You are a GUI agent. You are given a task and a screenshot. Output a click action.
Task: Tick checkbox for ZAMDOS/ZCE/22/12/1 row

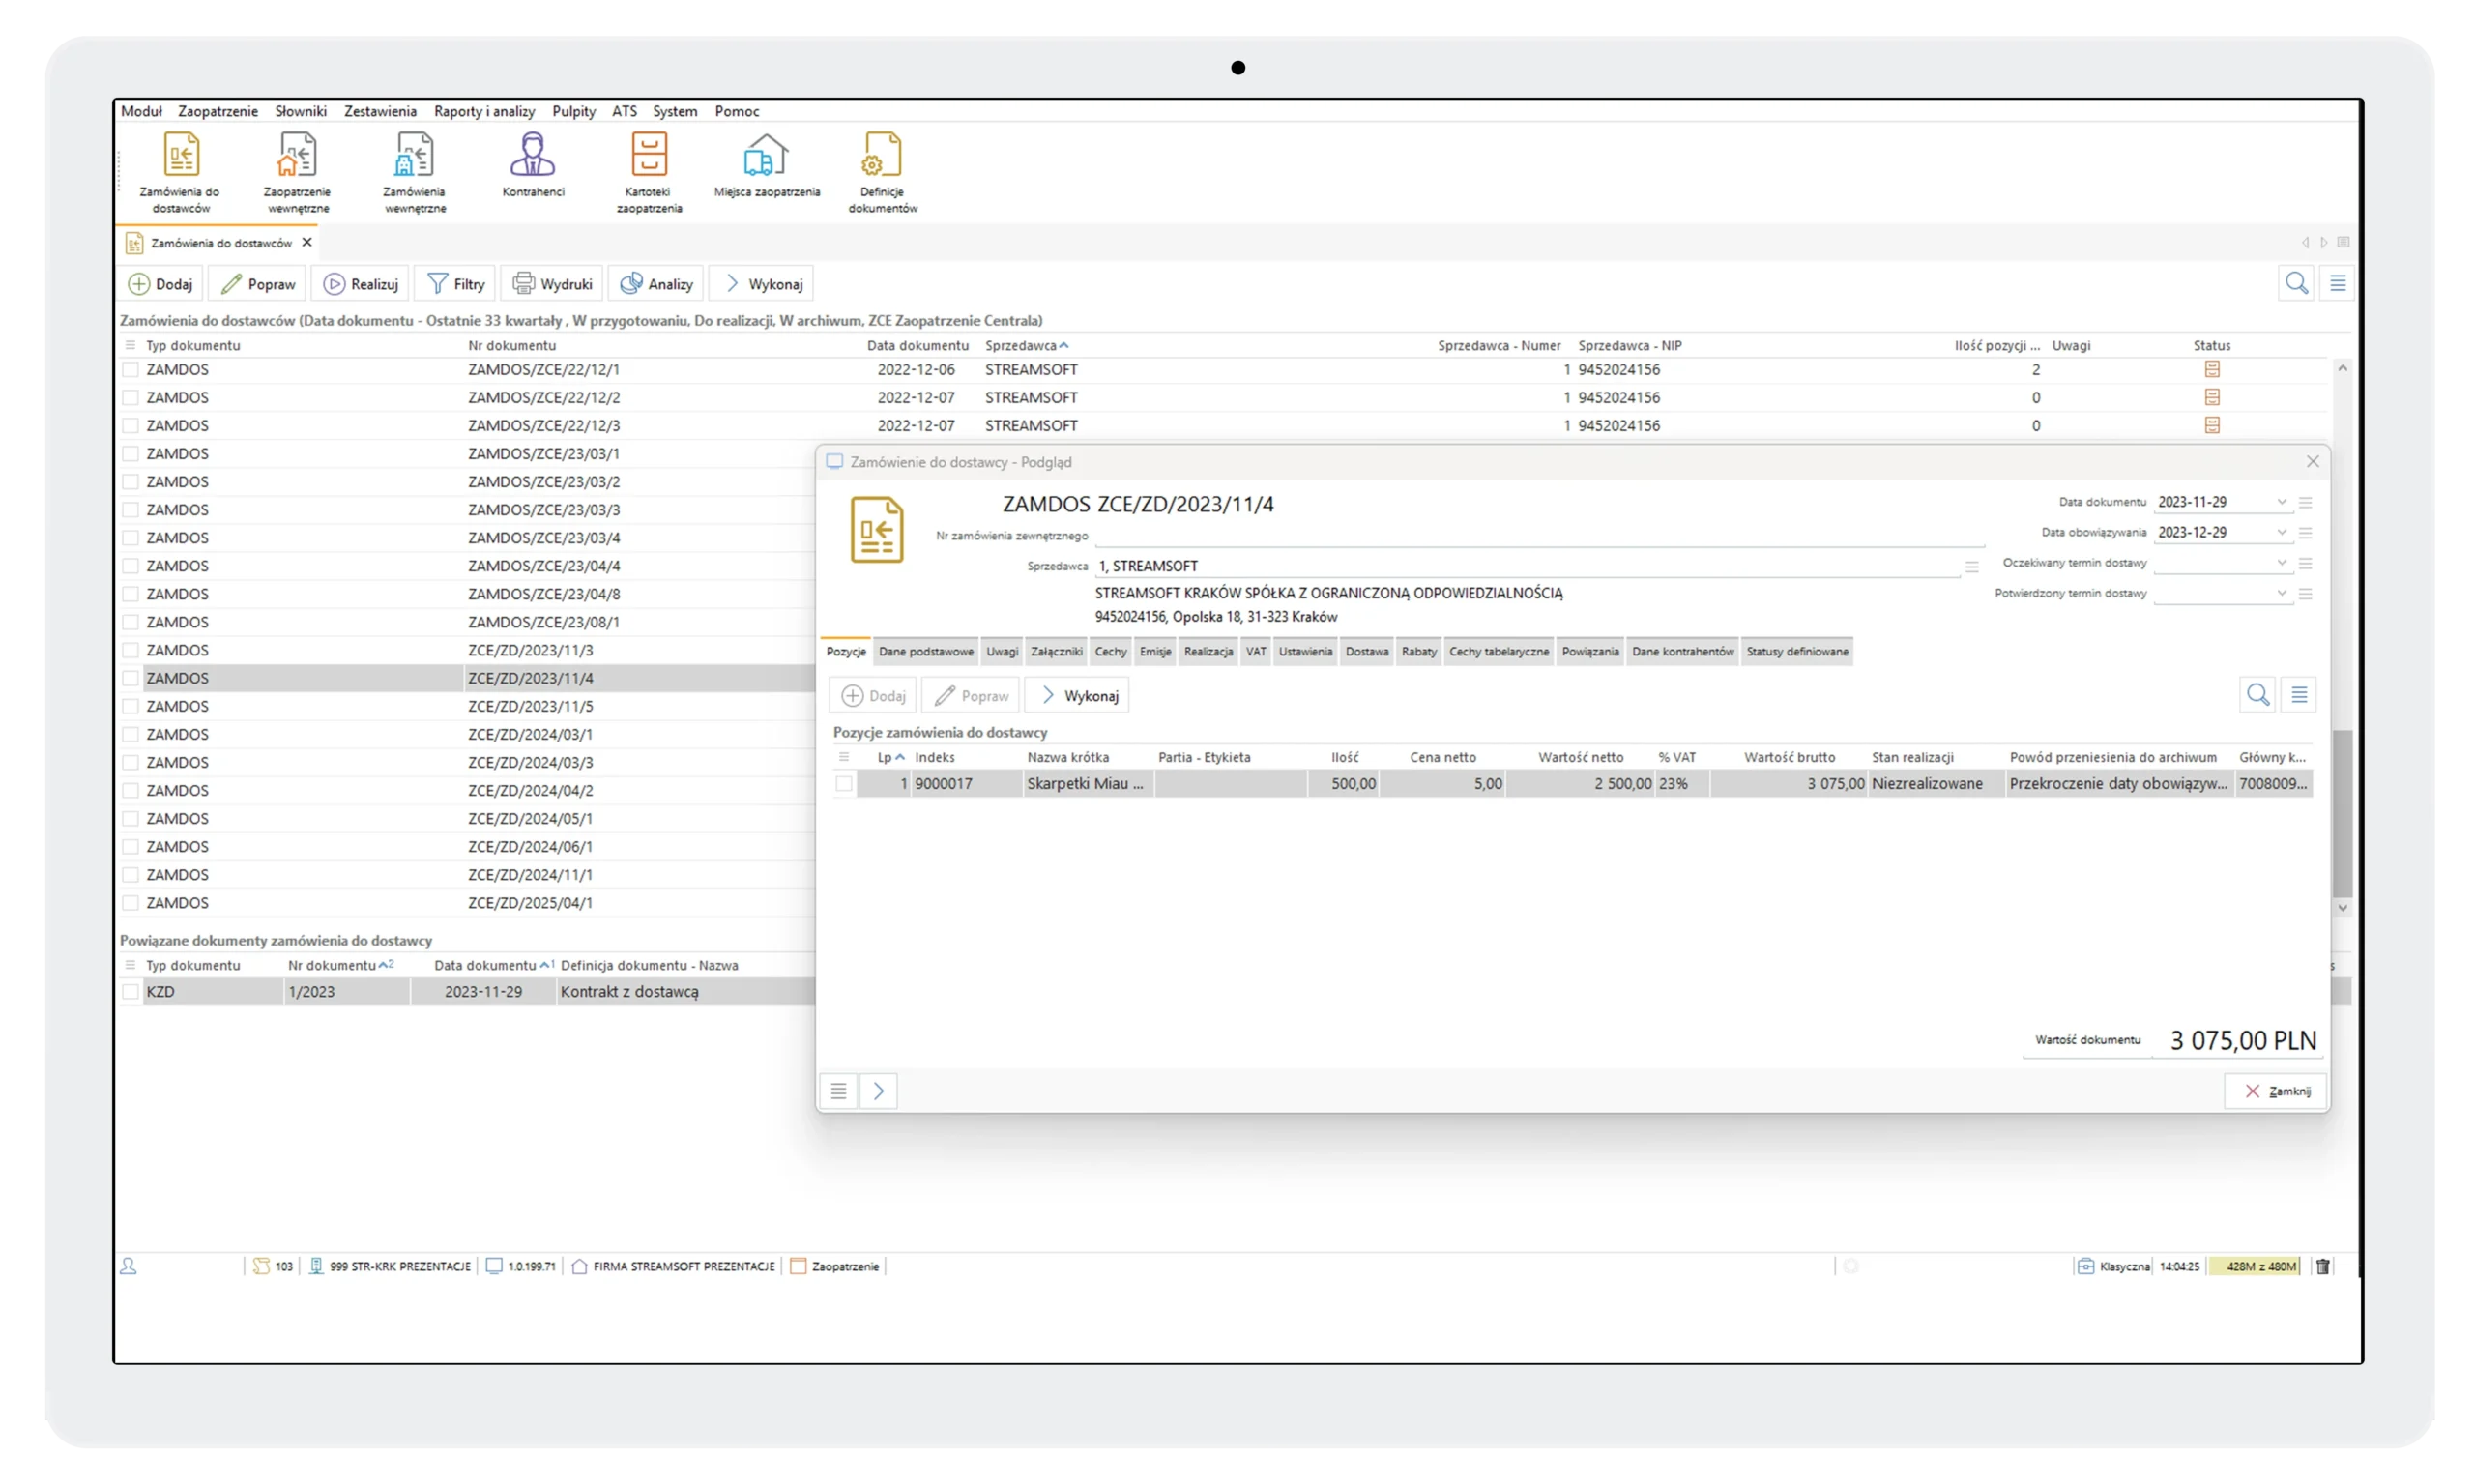click(x=130, y=370)
